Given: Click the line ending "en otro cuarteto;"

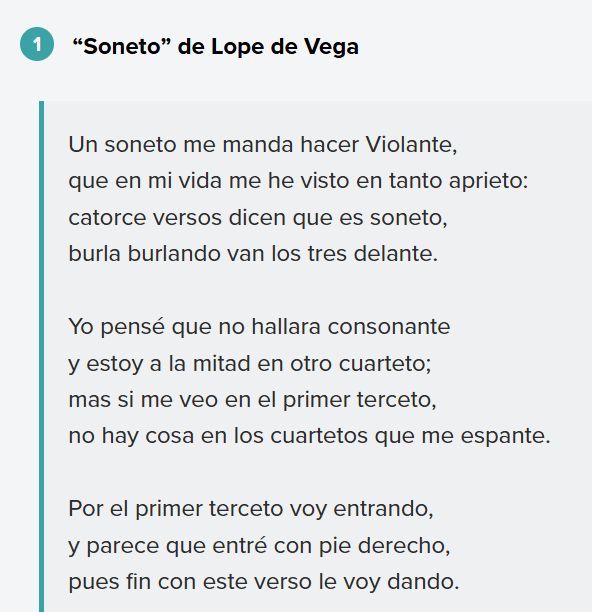Looking at the screenshot, I should click(x=250, y=364).
